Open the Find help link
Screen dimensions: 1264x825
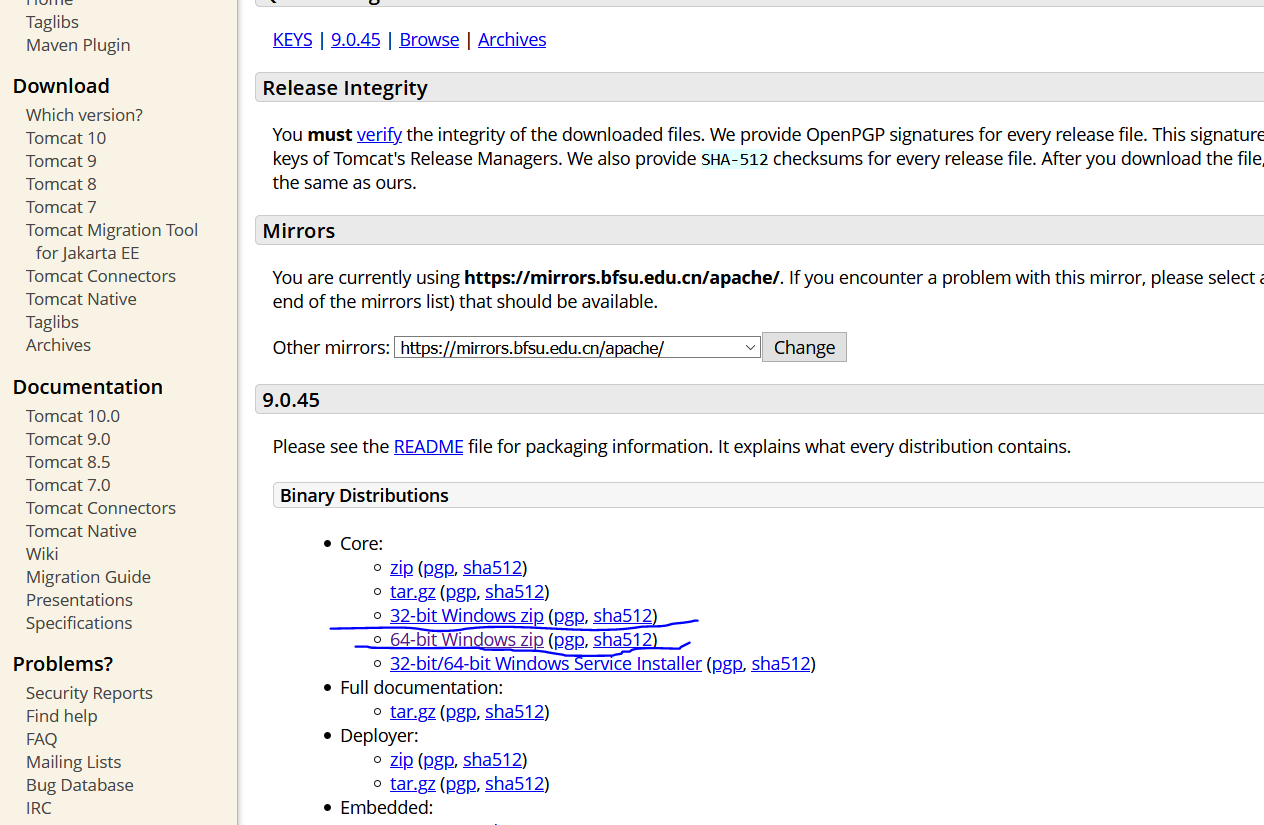[62, 716]
